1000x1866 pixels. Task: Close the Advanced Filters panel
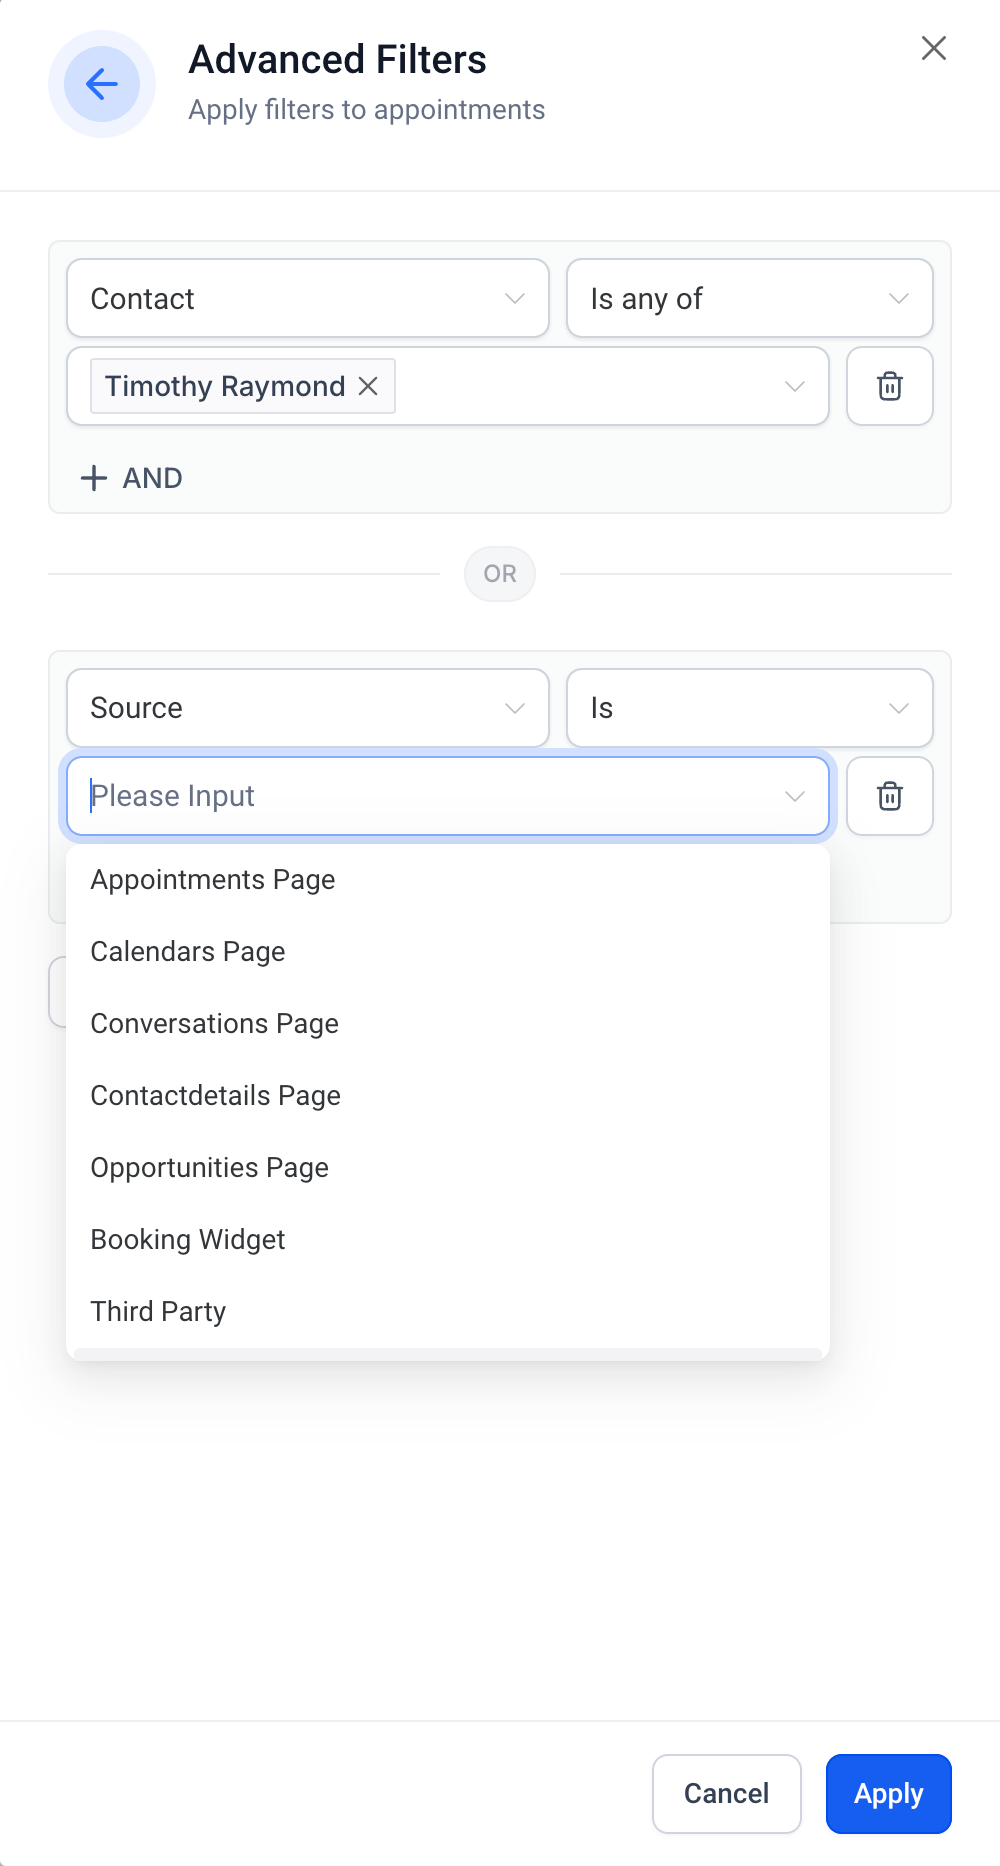pyautogui.click(x=933, y=48)
